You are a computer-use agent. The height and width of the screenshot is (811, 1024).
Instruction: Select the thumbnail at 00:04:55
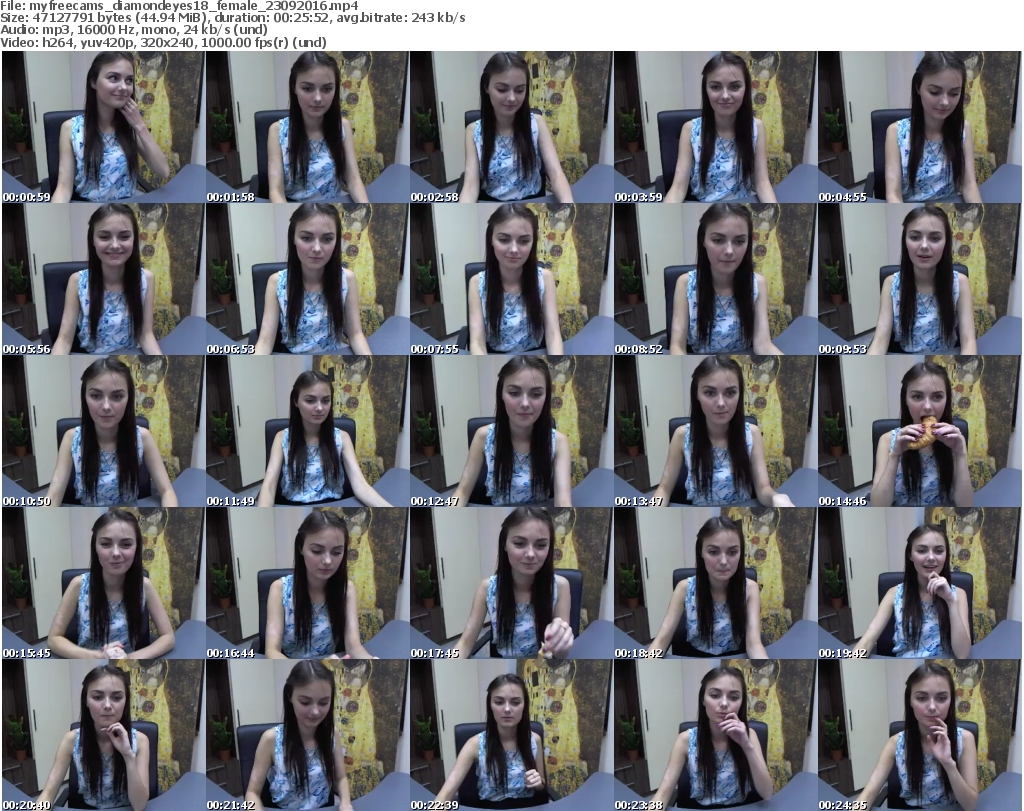click(919, 127)
